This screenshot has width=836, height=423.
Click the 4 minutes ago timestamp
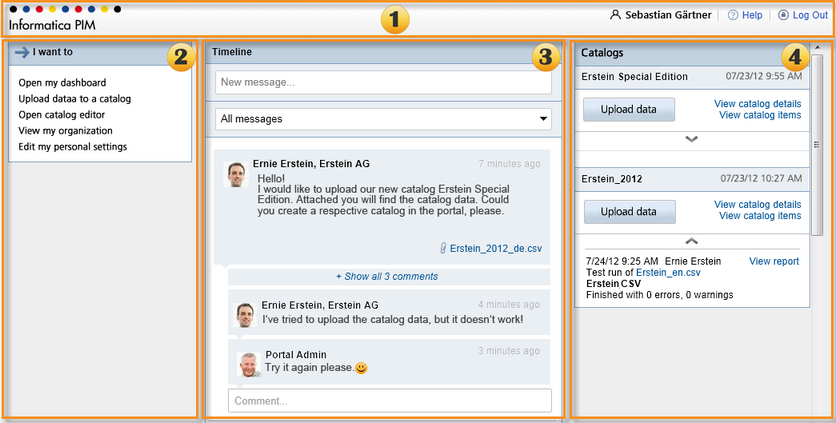coord(509,305)
